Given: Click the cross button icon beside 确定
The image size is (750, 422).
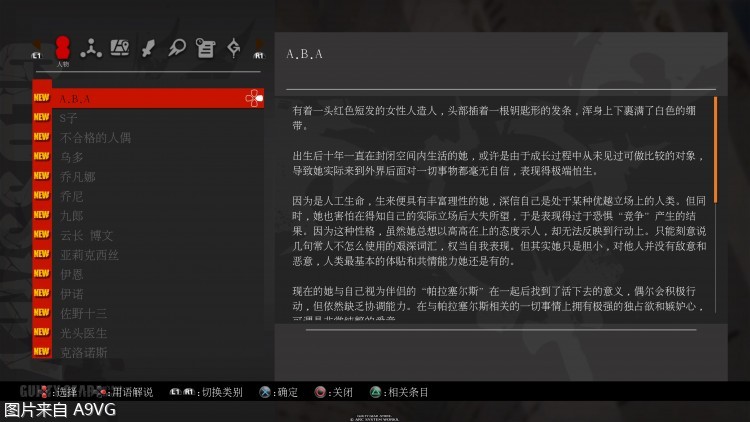Looking at the screenshot, I should (265, 392).
